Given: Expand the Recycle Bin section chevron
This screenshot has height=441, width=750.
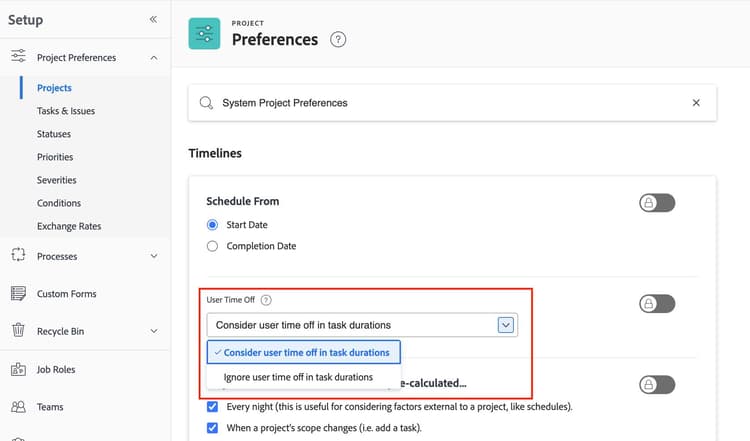Looking at the screenshot, I should click(153, 331).
